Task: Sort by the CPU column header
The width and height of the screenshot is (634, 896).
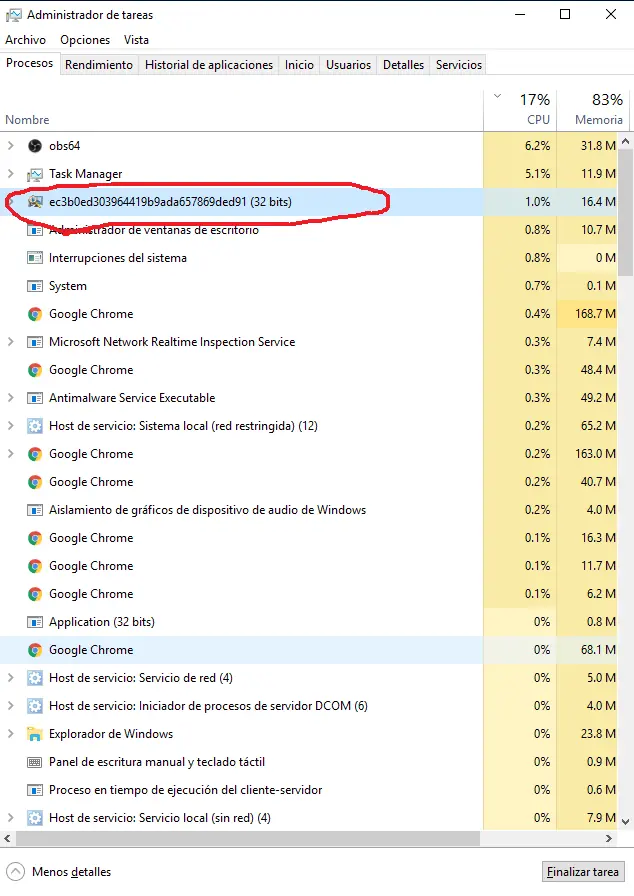Action: (x=520, y=110)
